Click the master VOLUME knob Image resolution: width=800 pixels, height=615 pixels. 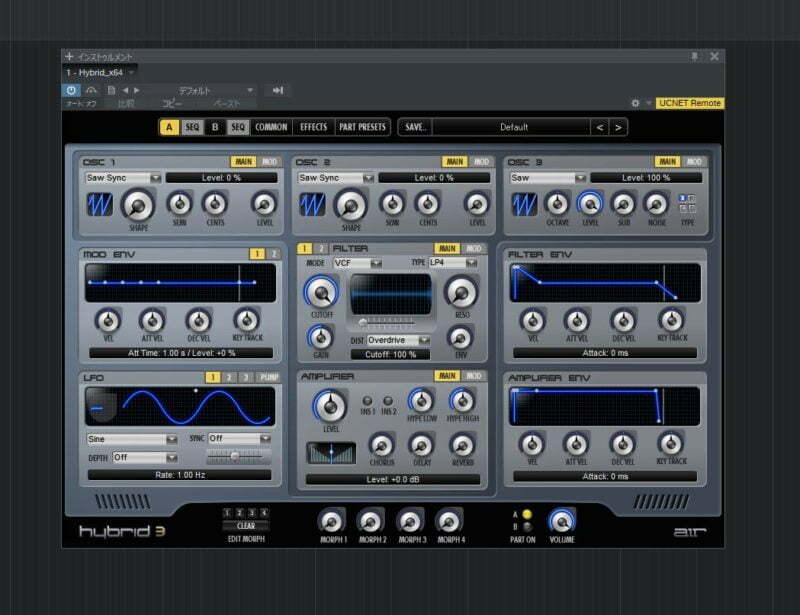pos(562,520)
